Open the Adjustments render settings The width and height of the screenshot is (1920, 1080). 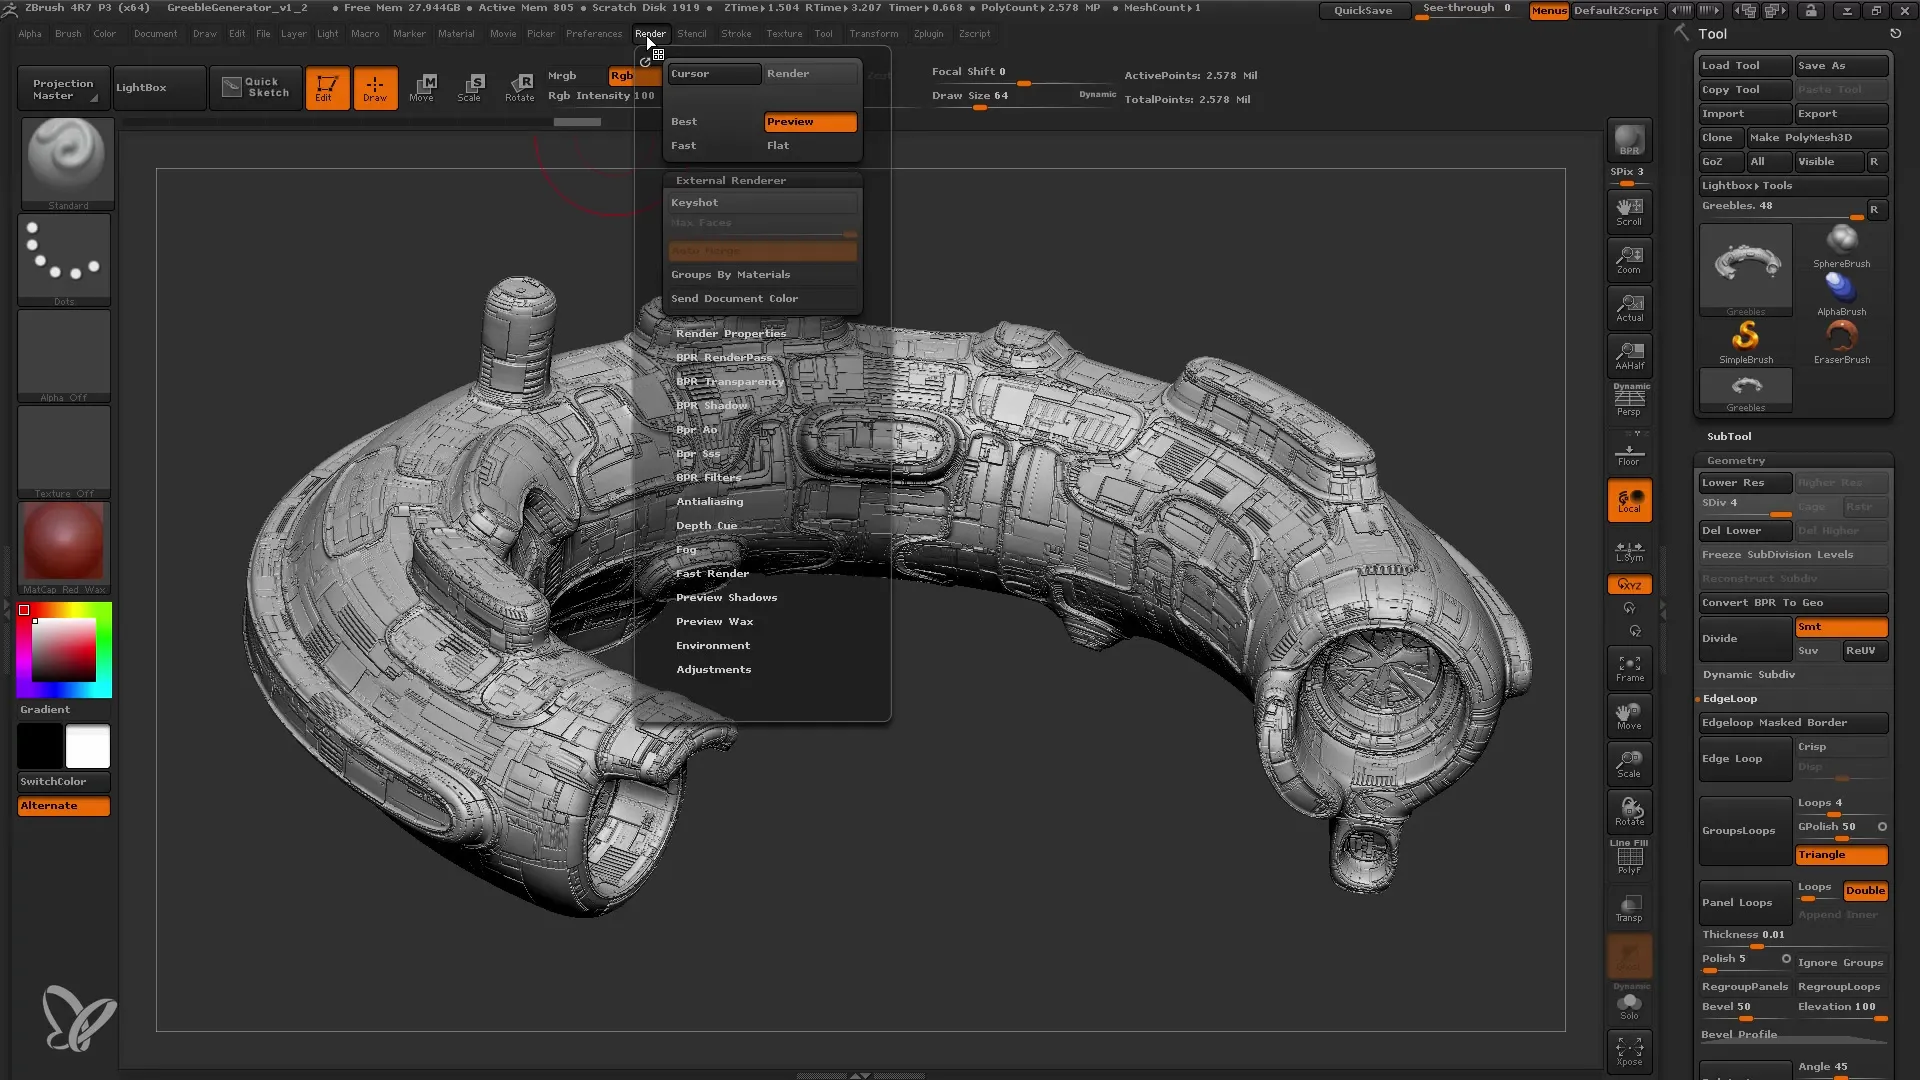click(x=713, y=669)
